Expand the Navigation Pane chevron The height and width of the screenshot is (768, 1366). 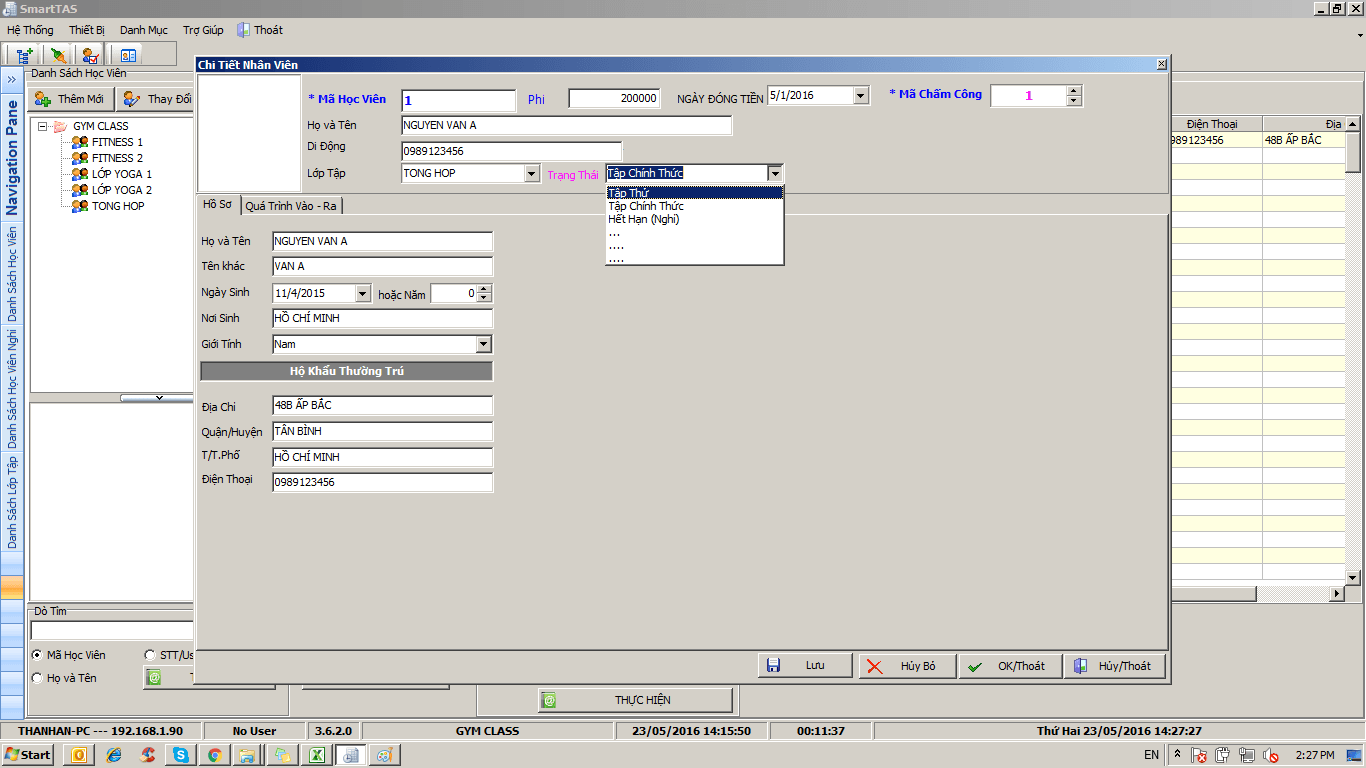pos(11,79)
